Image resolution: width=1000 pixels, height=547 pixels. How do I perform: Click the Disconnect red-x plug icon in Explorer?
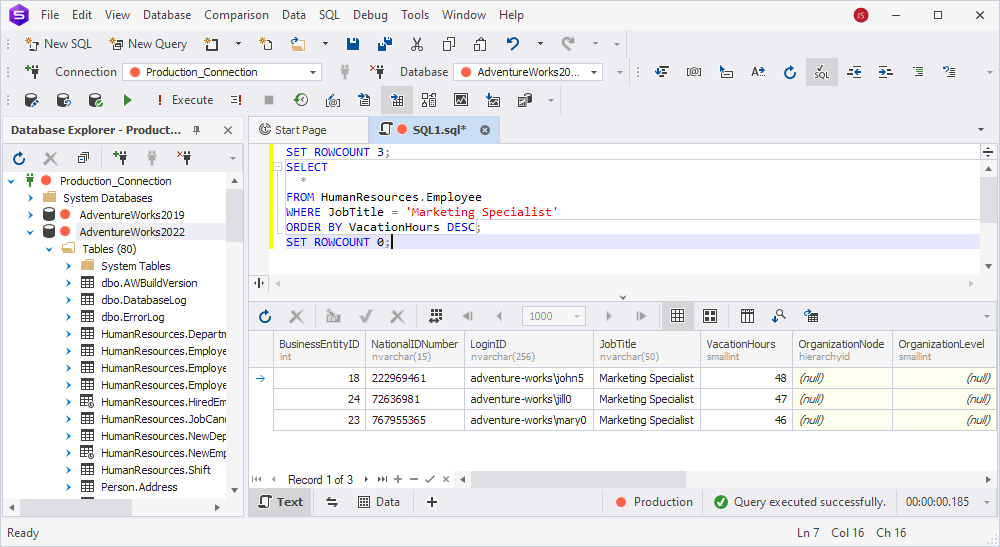(x=184, y=158)
